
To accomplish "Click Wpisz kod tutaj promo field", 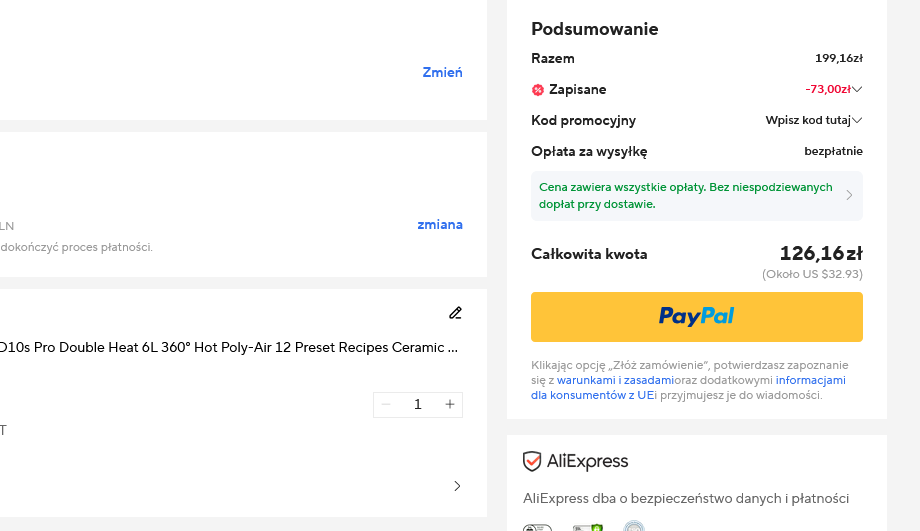I will coord(808,120).
